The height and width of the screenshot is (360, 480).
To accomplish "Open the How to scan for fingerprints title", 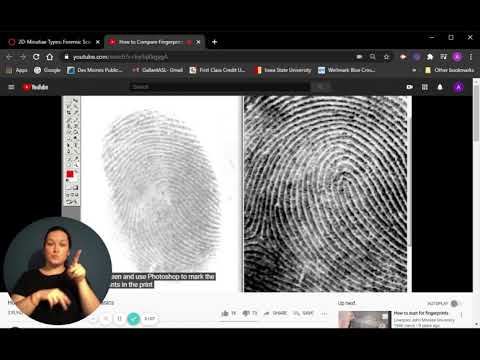I will coord(421,313).
